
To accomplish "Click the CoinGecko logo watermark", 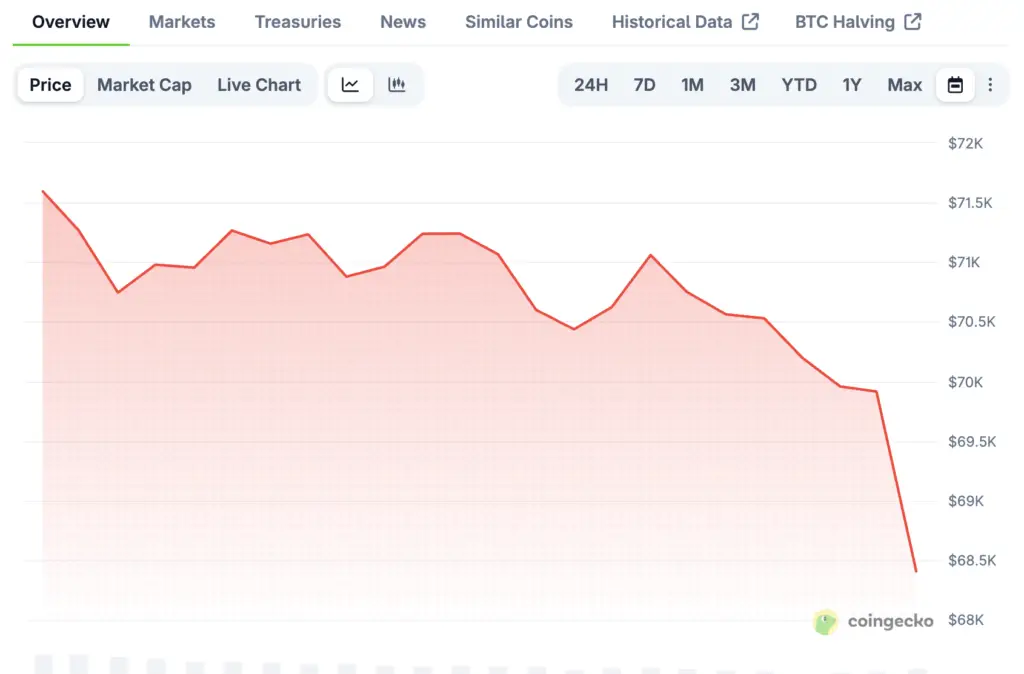I will coord(874,622).
